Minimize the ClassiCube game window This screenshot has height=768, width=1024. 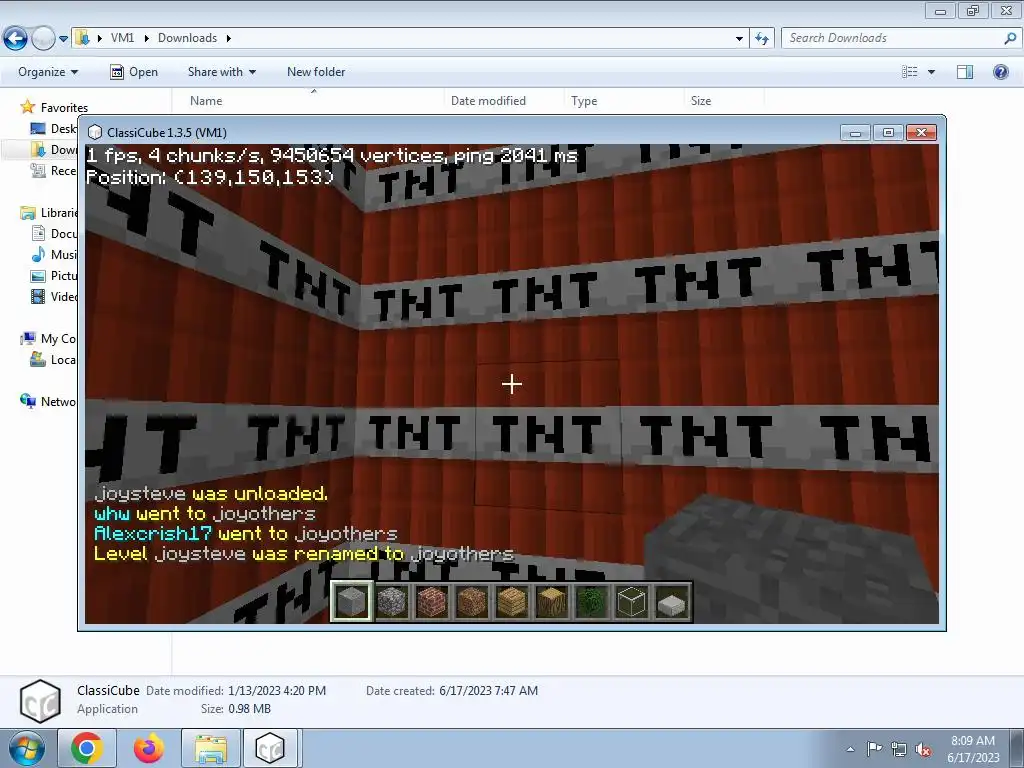click(x=856, y=133)
